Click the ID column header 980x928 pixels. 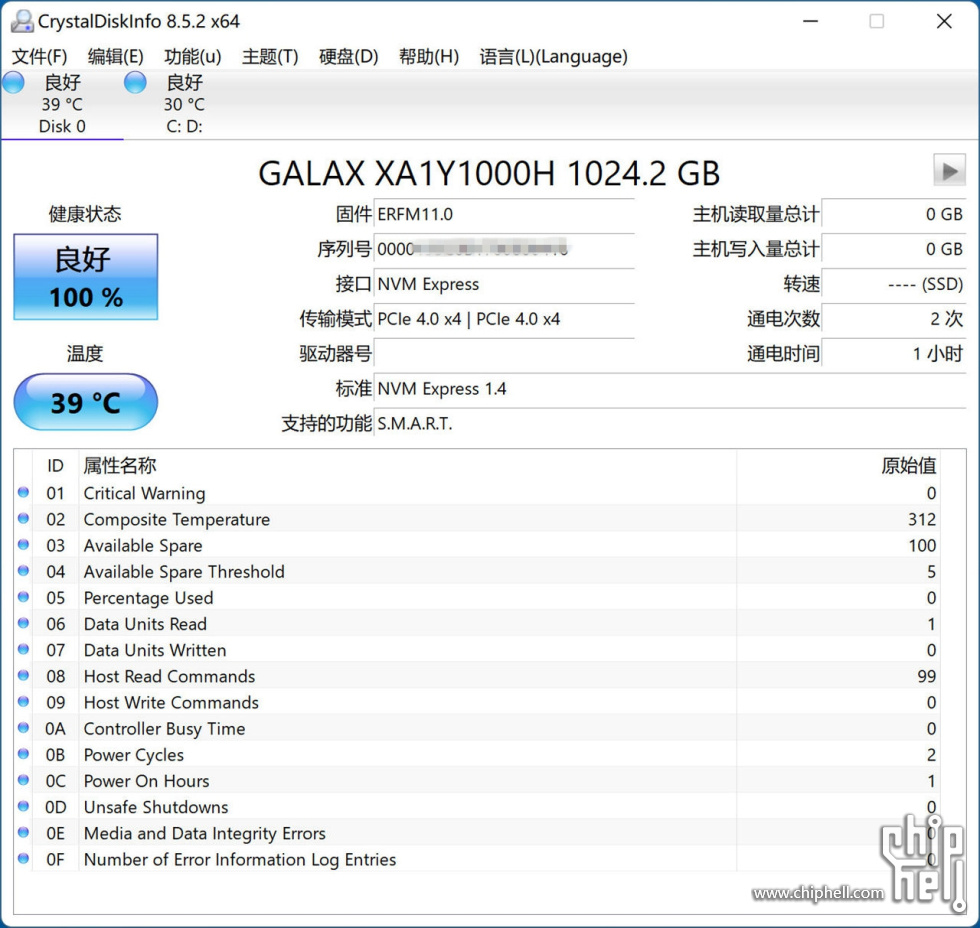pos(55,466)
